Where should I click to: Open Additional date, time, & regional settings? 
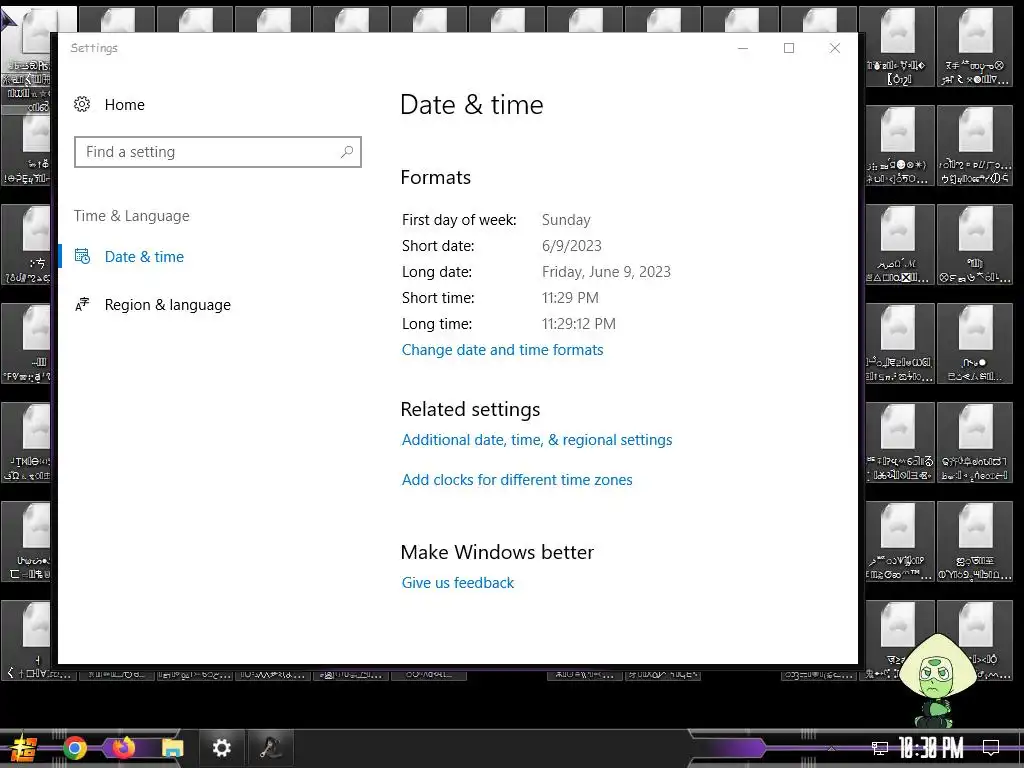537,440
